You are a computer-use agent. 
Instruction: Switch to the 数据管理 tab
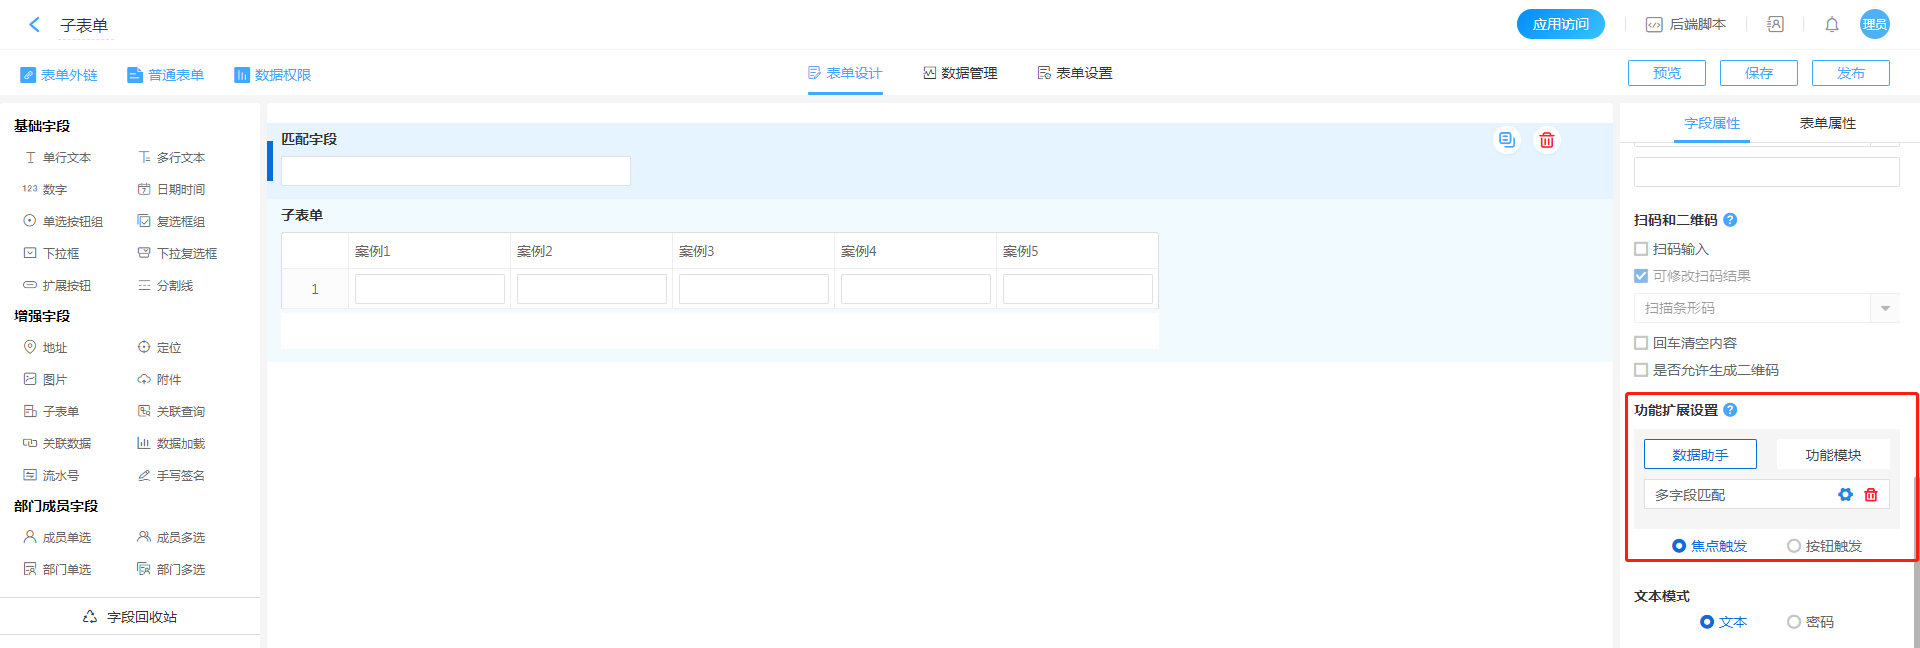(x=960, y=73)
